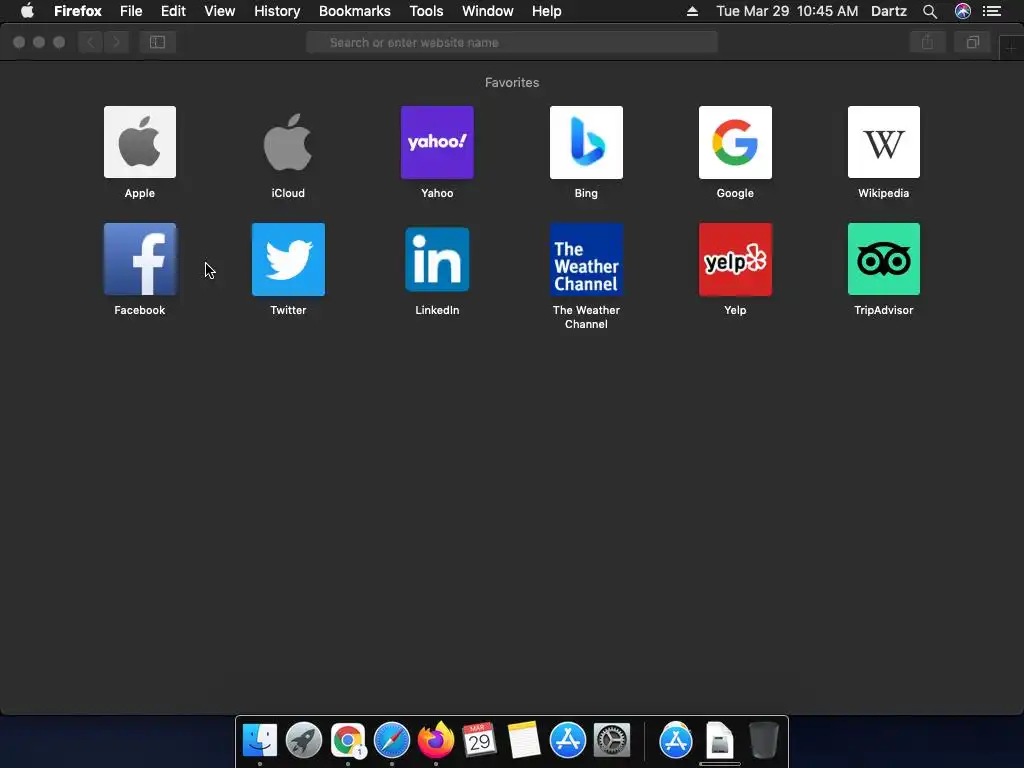This screenshot has width=1024, height=768.
Task: Open the Yahoo favorite tile
Action: [x=437, y=142]
